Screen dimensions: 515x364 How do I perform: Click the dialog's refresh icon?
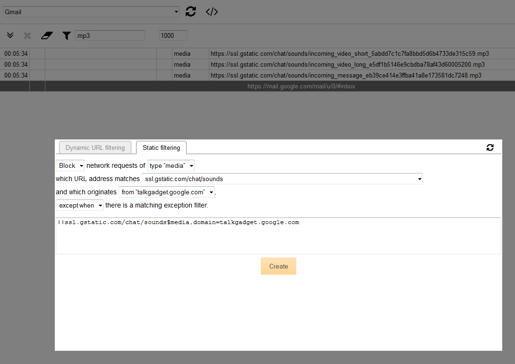pos(490,147)
